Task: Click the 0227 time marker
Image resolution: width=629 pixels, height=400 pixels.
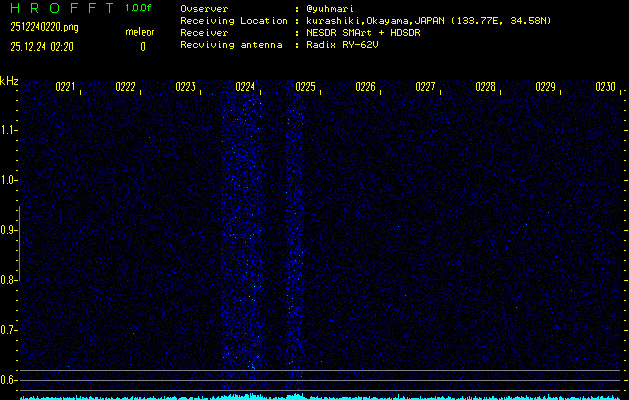Action: point(425,87)
